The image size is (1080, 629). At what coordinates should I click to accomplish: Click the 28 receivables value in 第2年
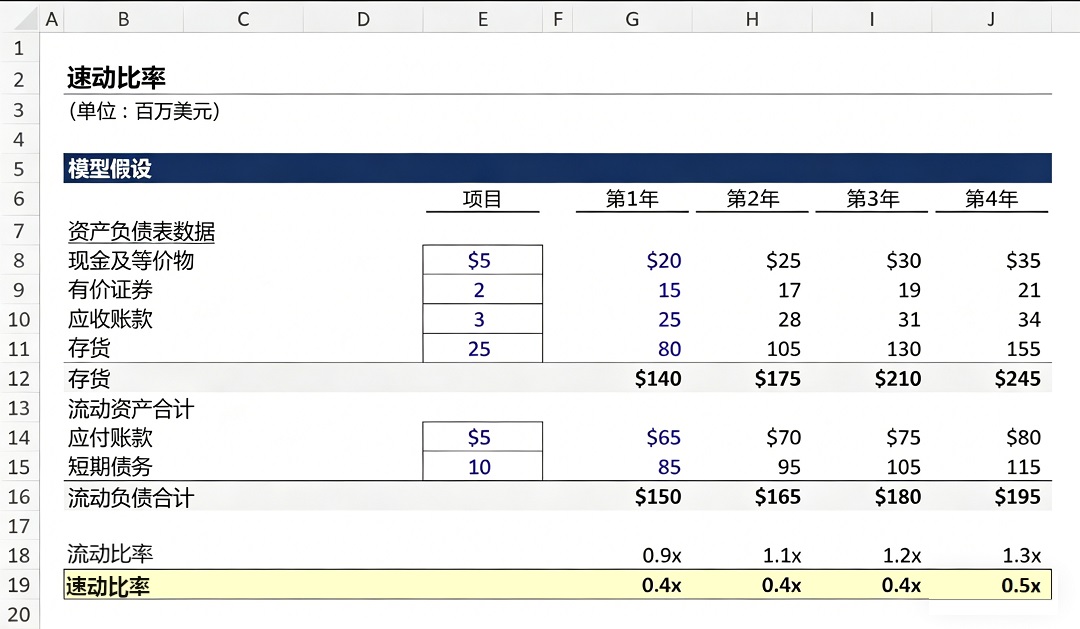point(789,320)
